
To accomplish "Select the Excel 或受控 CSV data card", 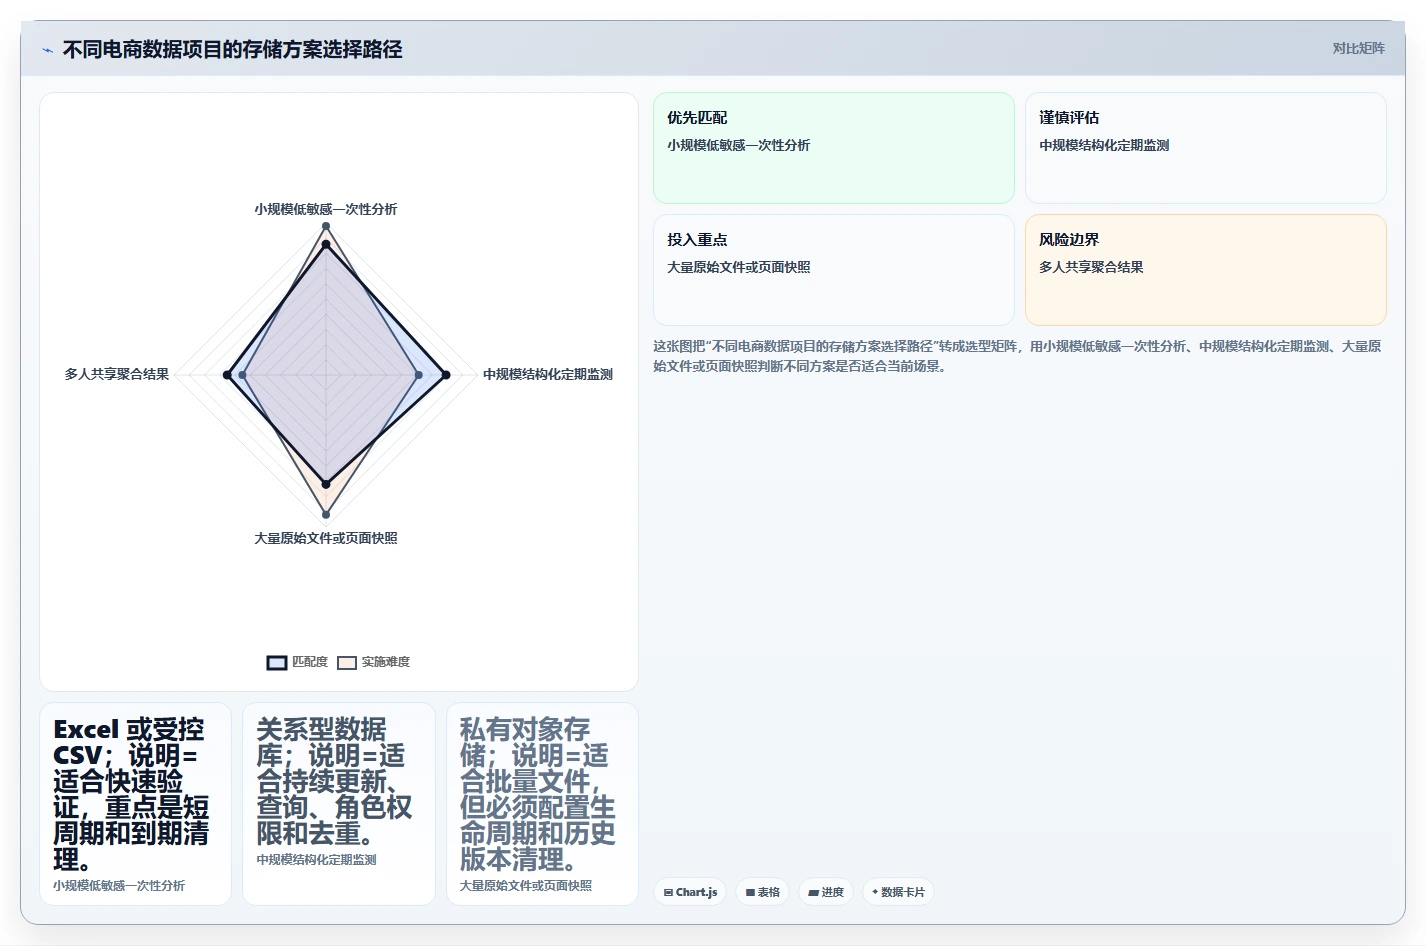I will pyautogui.click(x=135, y=804).
